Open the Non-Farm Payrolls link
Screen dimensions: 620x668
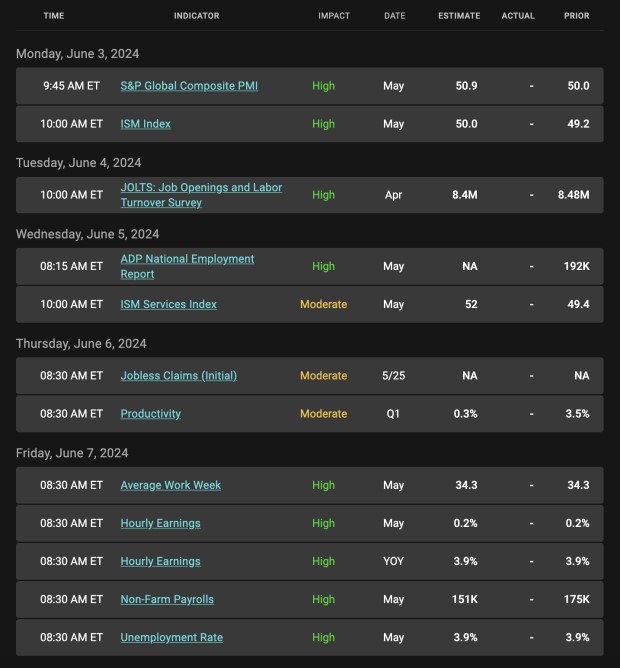click(167, 599)
